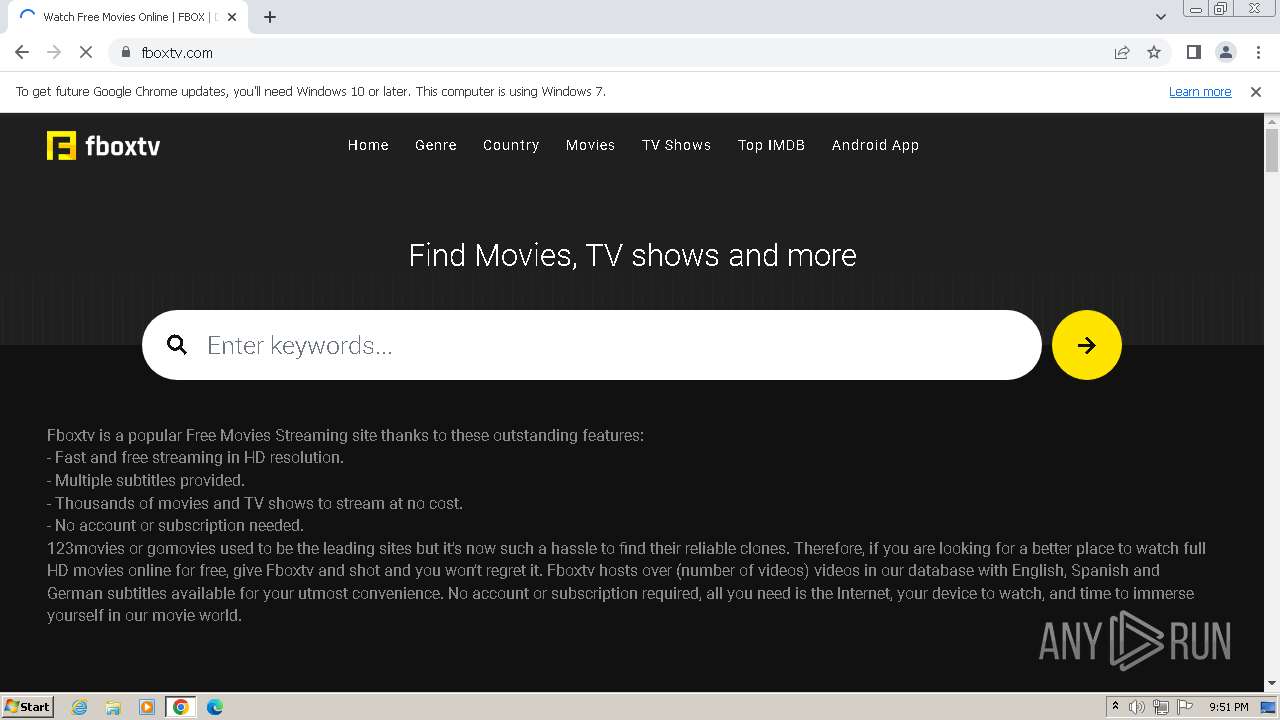Show hidden system tray icons
The image size is (1280, 720).
(1115, 707)
